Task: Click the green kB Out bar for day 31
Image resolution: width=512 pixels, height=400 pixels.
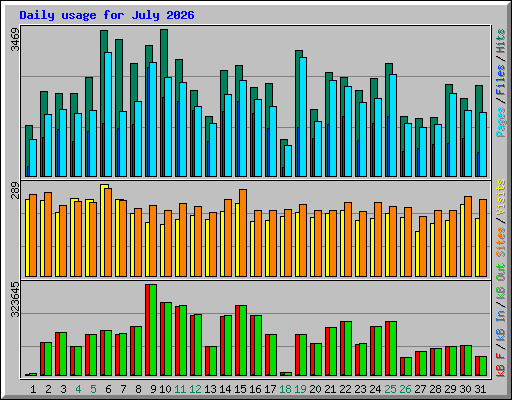Action: [483, 366]
